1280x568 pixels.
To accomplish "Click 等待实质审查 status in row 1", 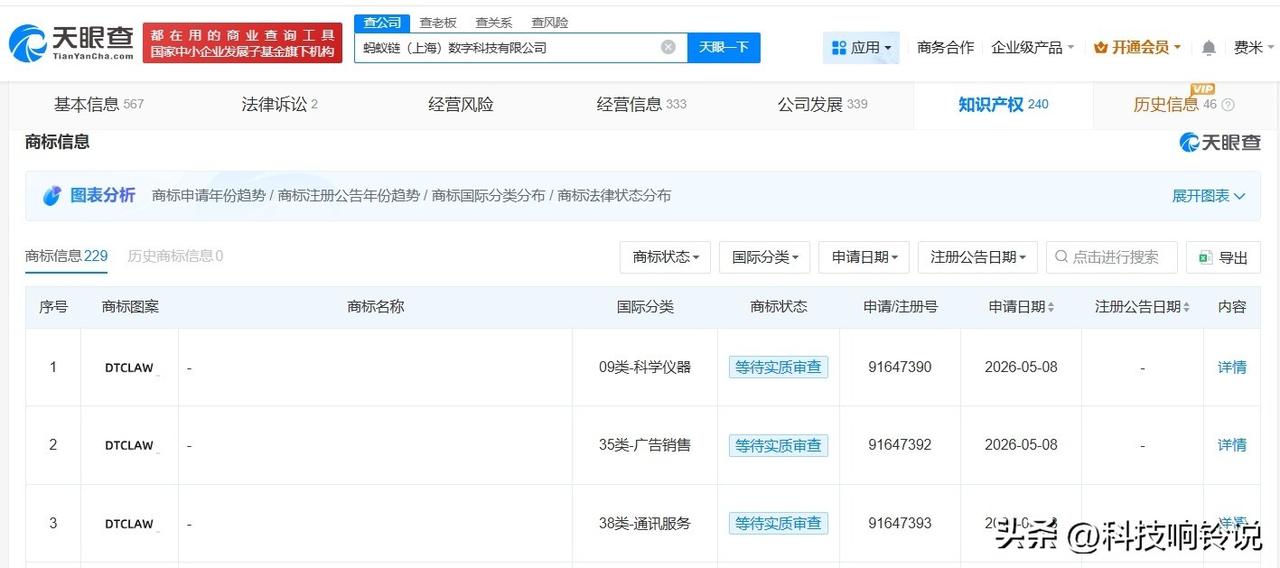I will pyautogui.click(x=778, y=367).
